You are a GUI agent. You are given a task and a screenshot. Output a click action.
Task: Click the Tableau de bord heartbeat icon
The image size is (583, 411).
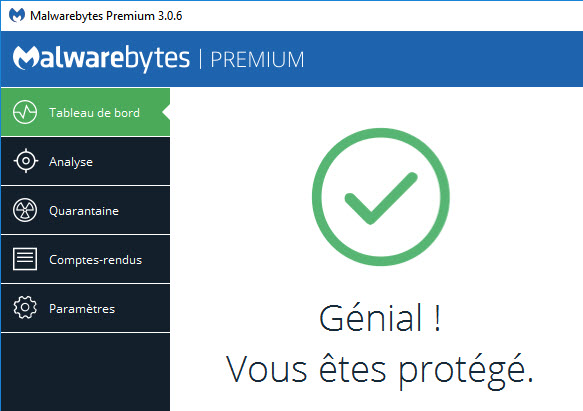click(x=25, y=112)
